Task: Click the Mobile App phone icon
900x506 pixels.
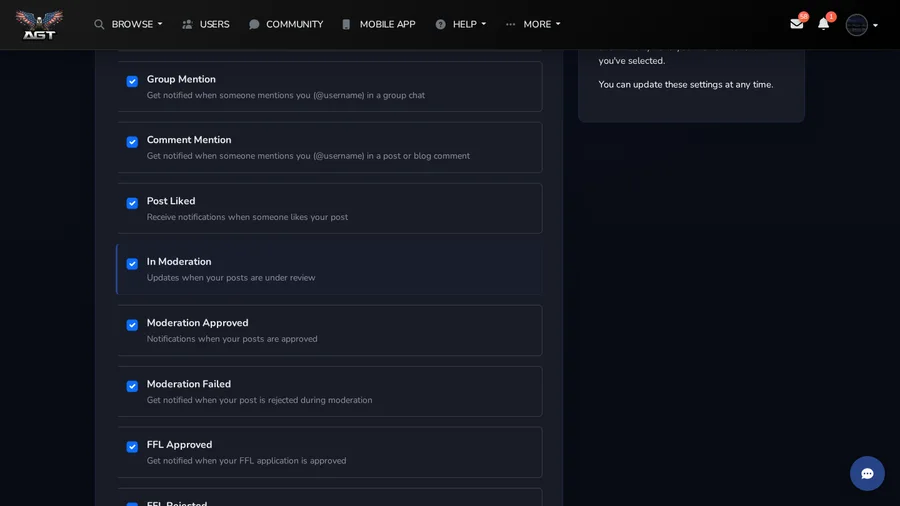Action: [346, 25]
